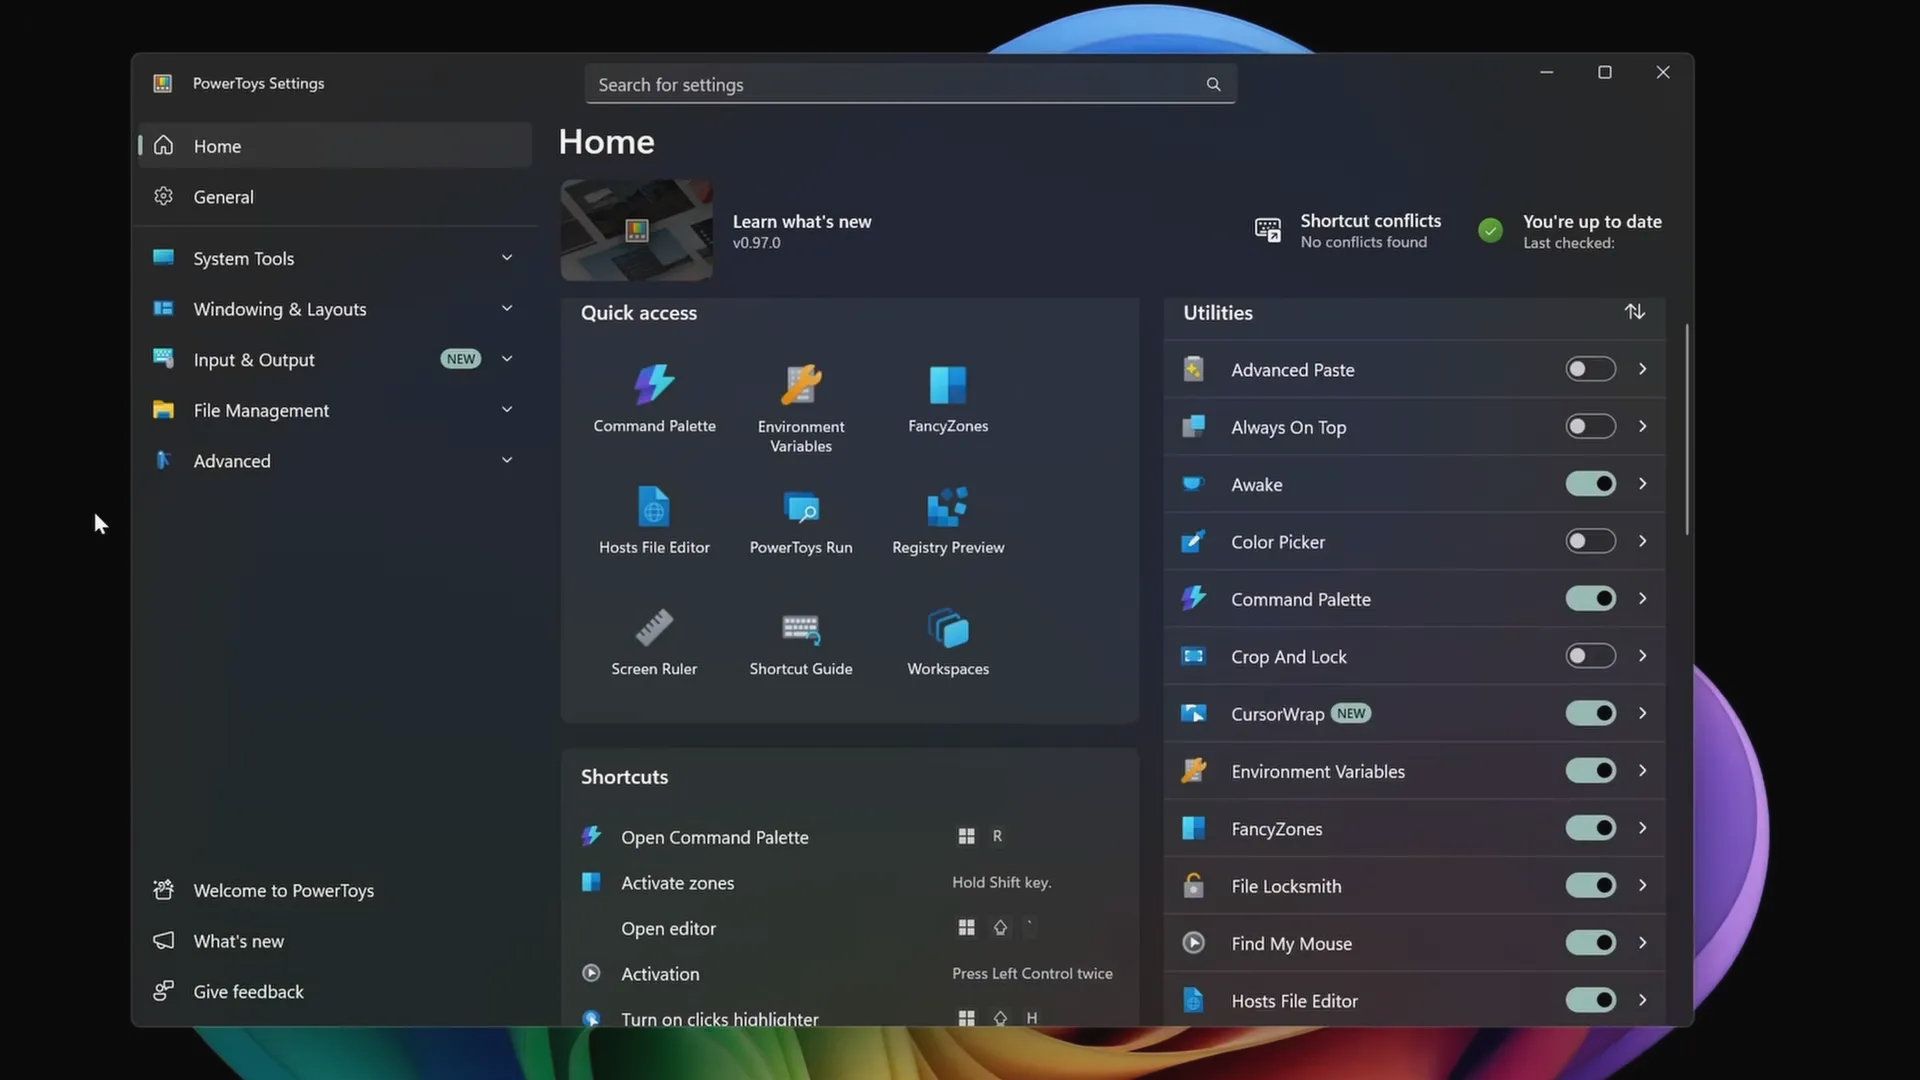This screenshot has height=1080, width=1920.
Task: Open FancyZones from Quick access
Action: 947,398
